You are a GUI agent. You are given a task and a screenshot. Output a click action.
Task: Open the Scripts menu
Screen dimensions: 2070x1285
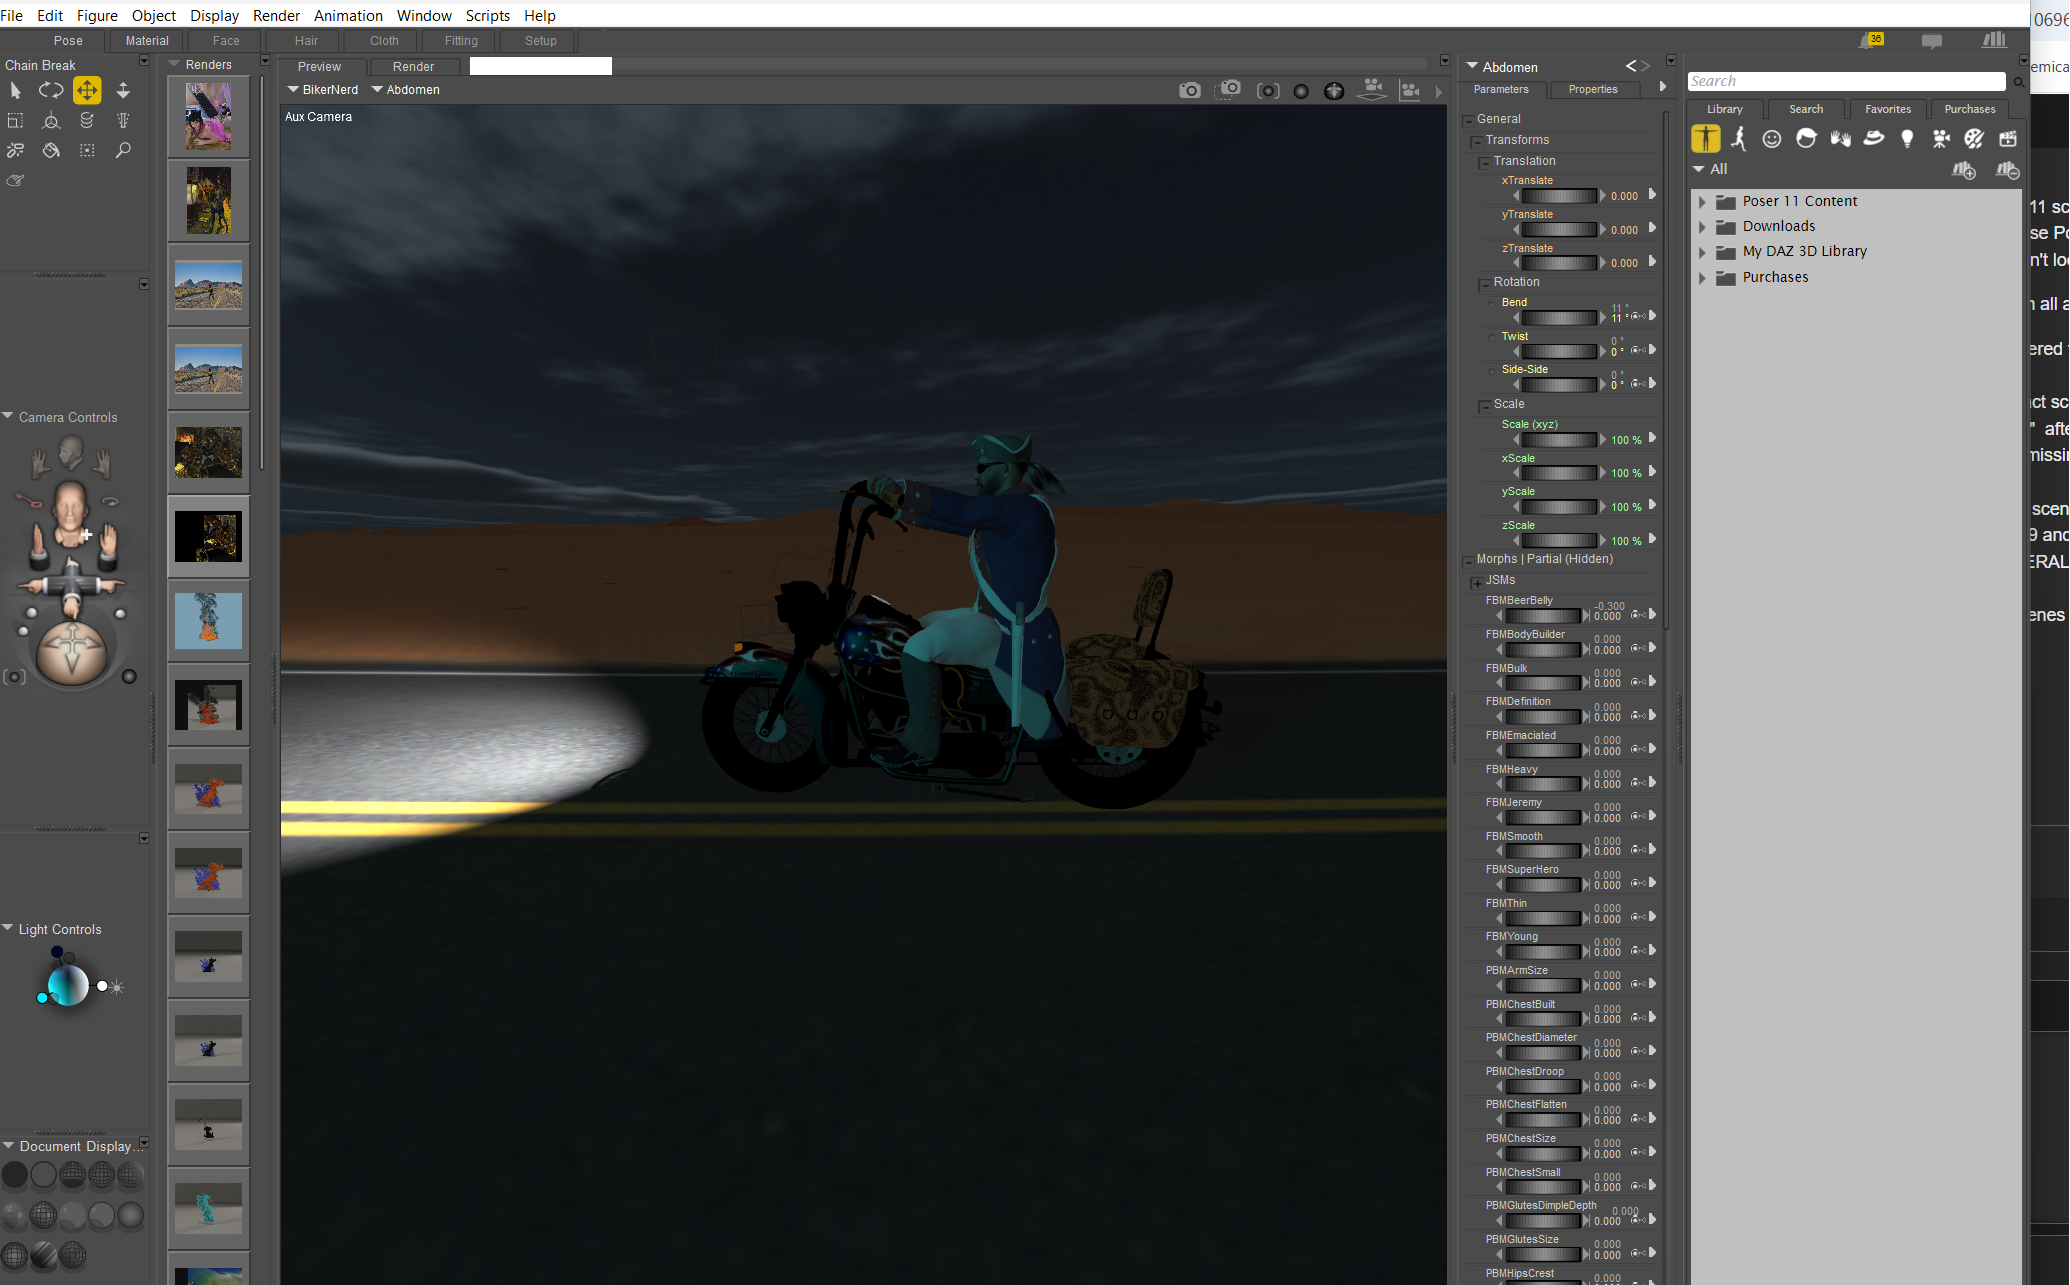487,15
